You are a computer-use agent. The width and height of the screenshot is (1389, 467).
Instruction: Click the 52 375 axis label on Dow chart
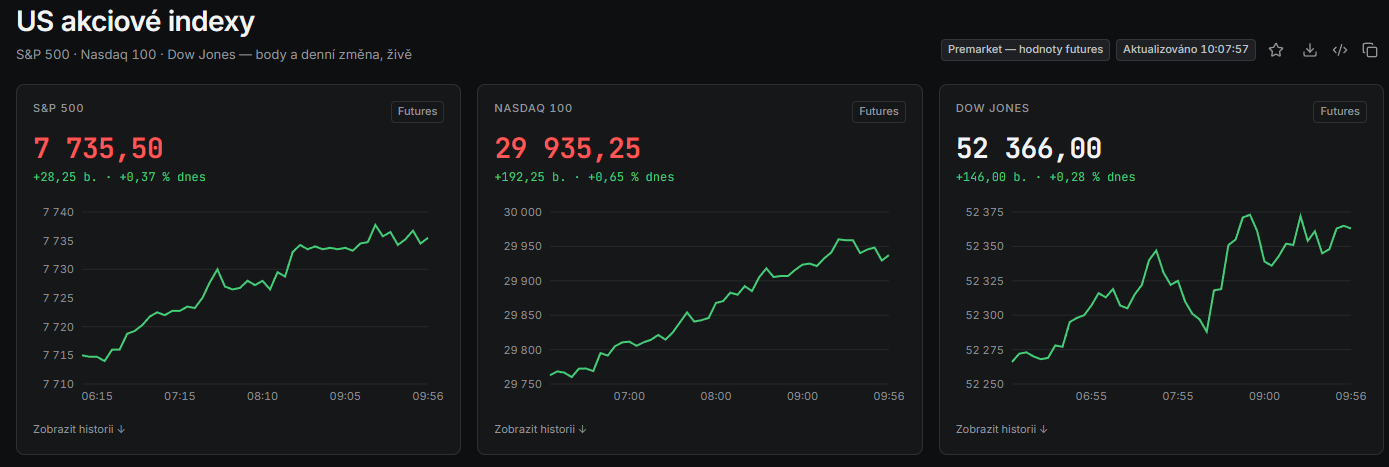click(x=984, y=212)
